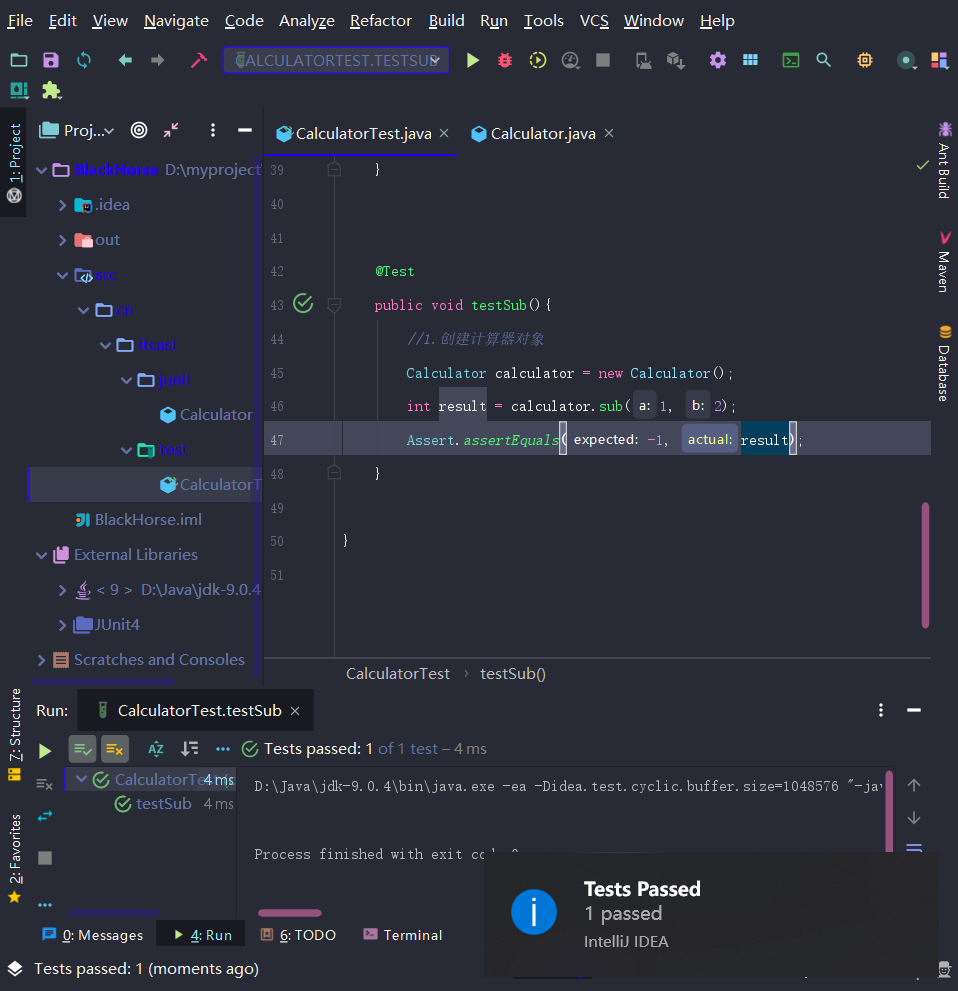Click the puzzle piece plugin icon
Screen dimensions: 958x991
coord(51,91)
